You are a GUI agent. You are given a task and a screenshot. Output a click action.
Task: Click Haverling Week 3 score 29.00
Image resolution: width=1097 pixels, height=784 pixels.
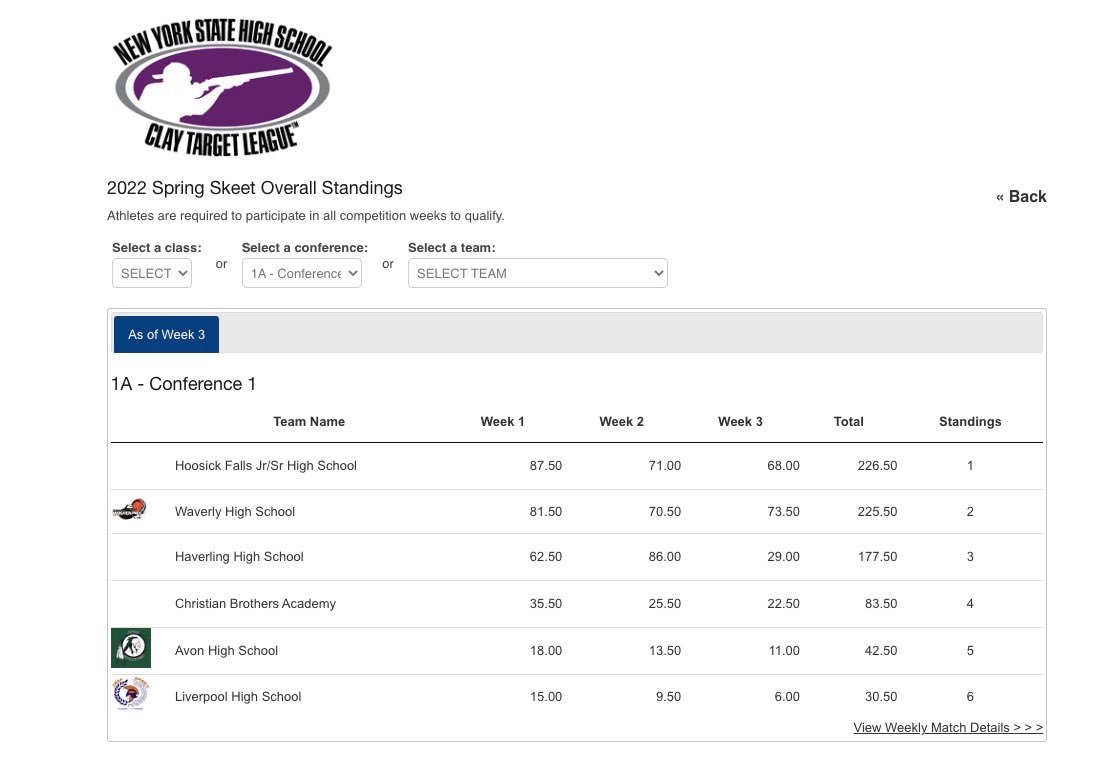(x=784, y=557)
